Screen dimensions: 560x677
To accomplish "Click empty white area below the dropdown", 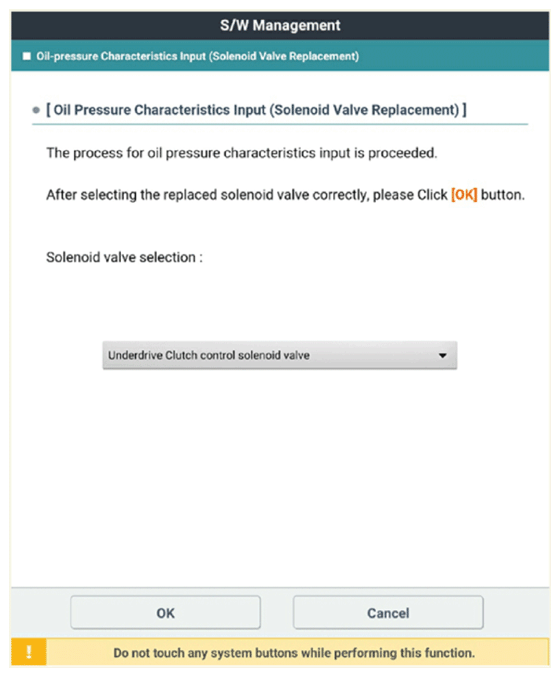I will click(x=280, y=475).
